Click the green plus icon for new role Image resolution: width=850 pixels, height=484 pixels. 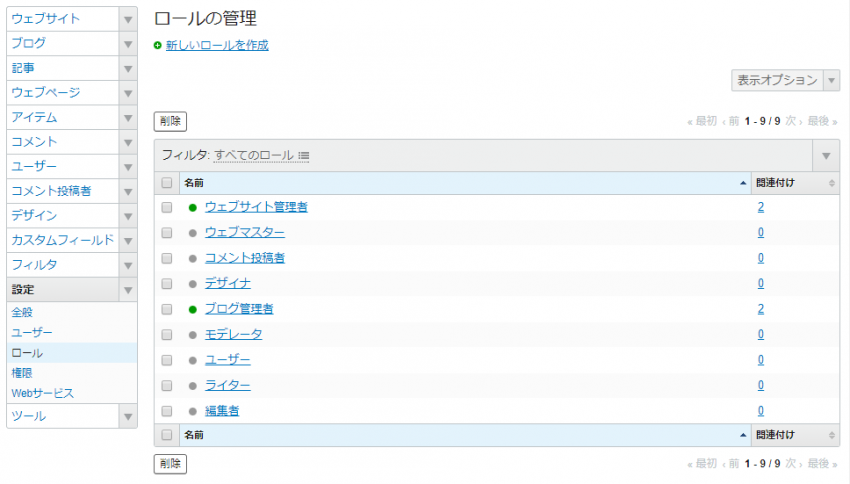coord(157,46)
